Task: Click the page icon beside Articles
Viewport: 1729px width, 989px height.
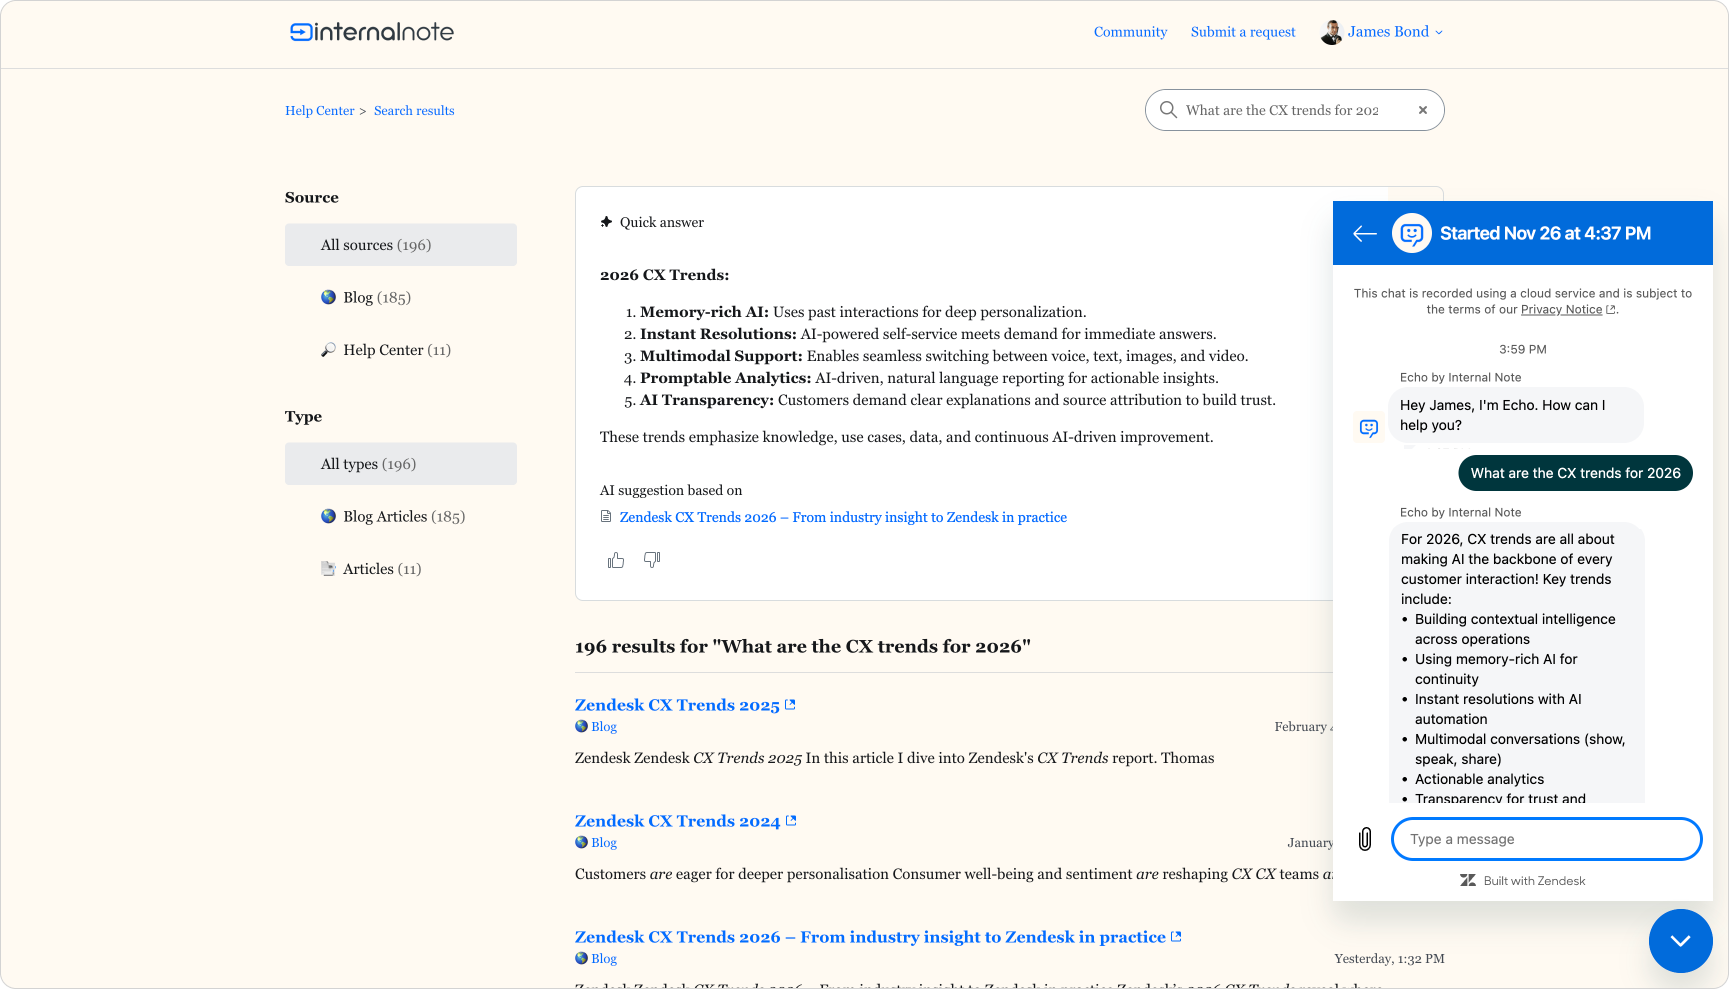Action: [328, 569]
